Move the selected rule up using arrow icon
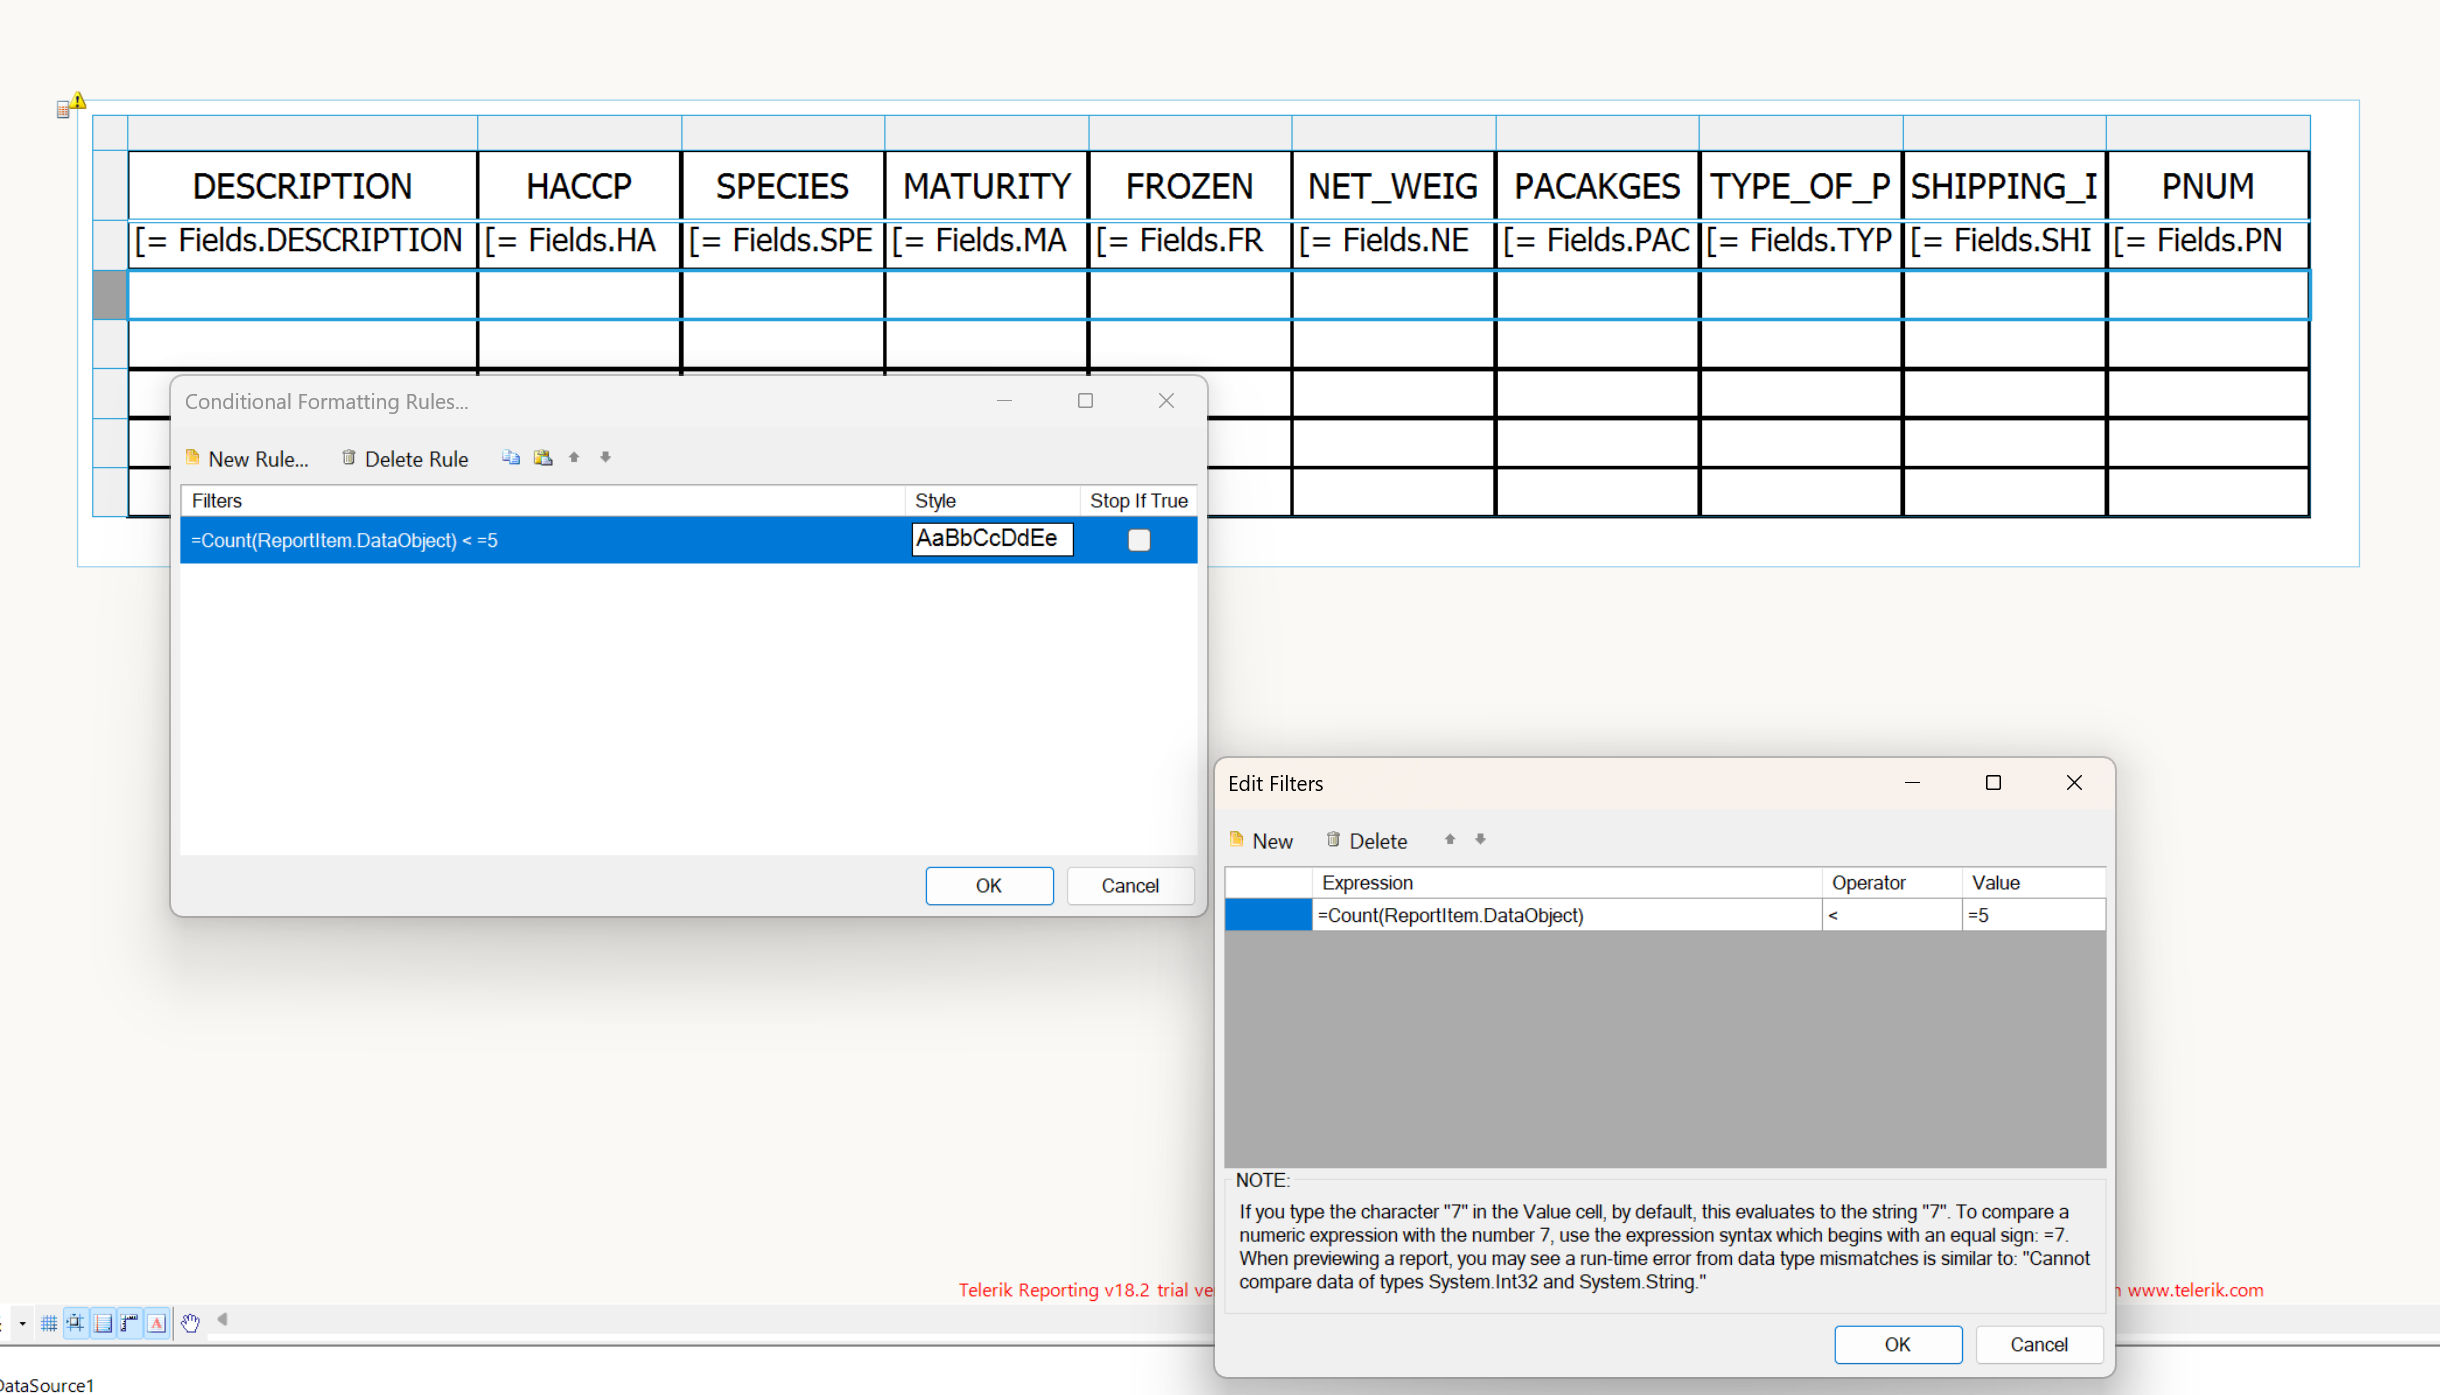 574,456
